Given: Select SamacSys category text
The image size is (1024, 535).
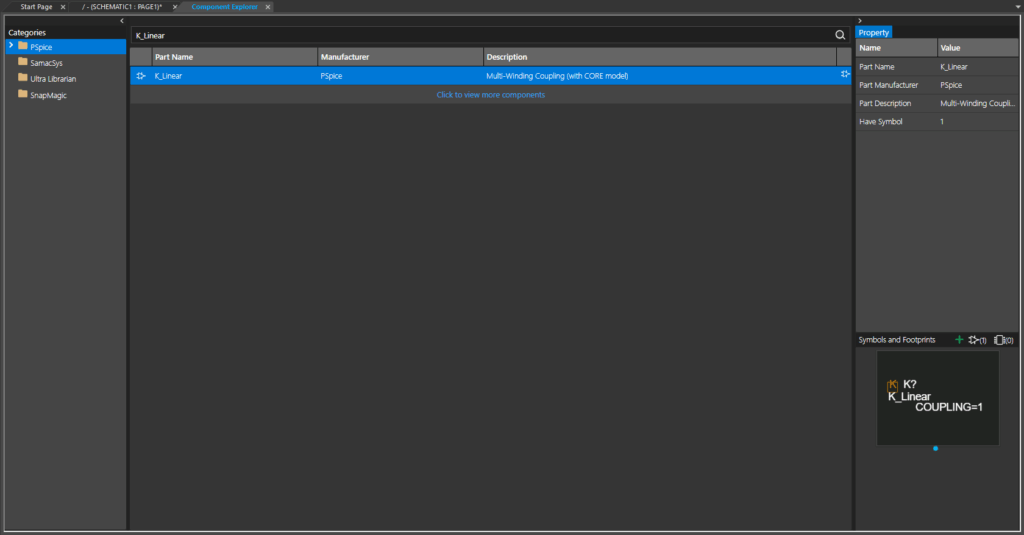Looking at the screenshot, I should tap(46, 63).
